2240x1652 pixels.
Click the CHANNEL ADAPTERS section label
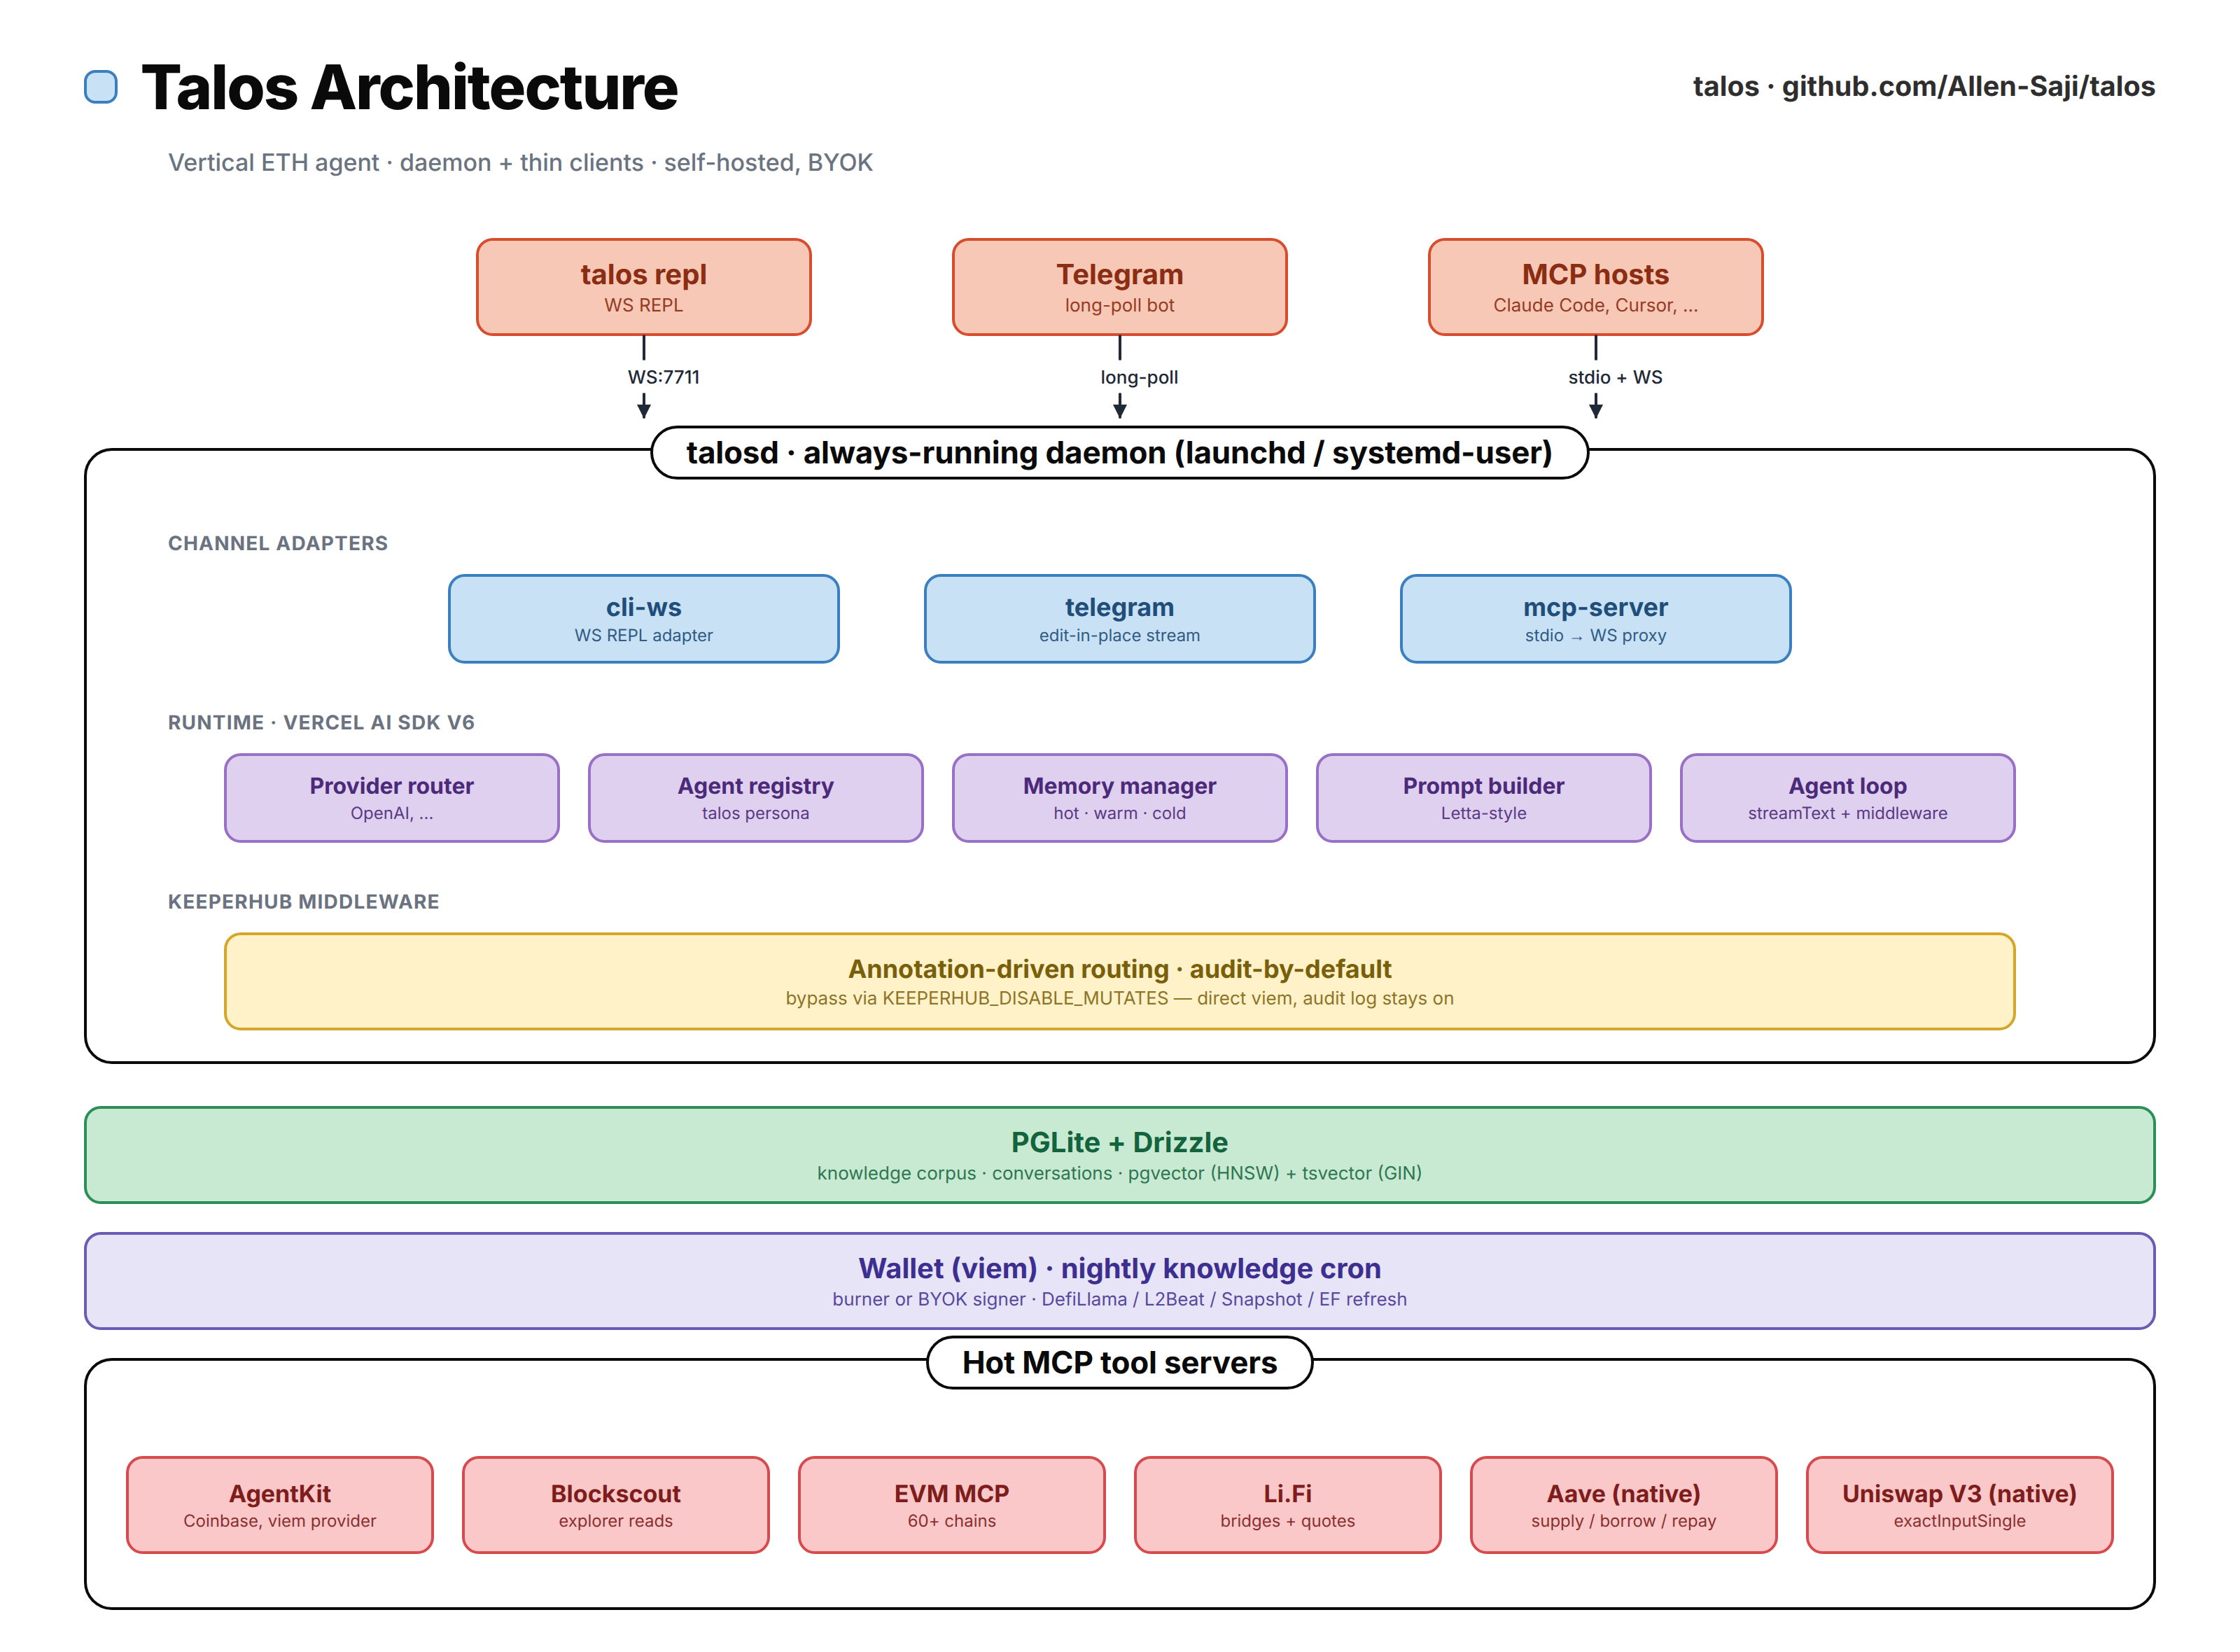point(278,543)
